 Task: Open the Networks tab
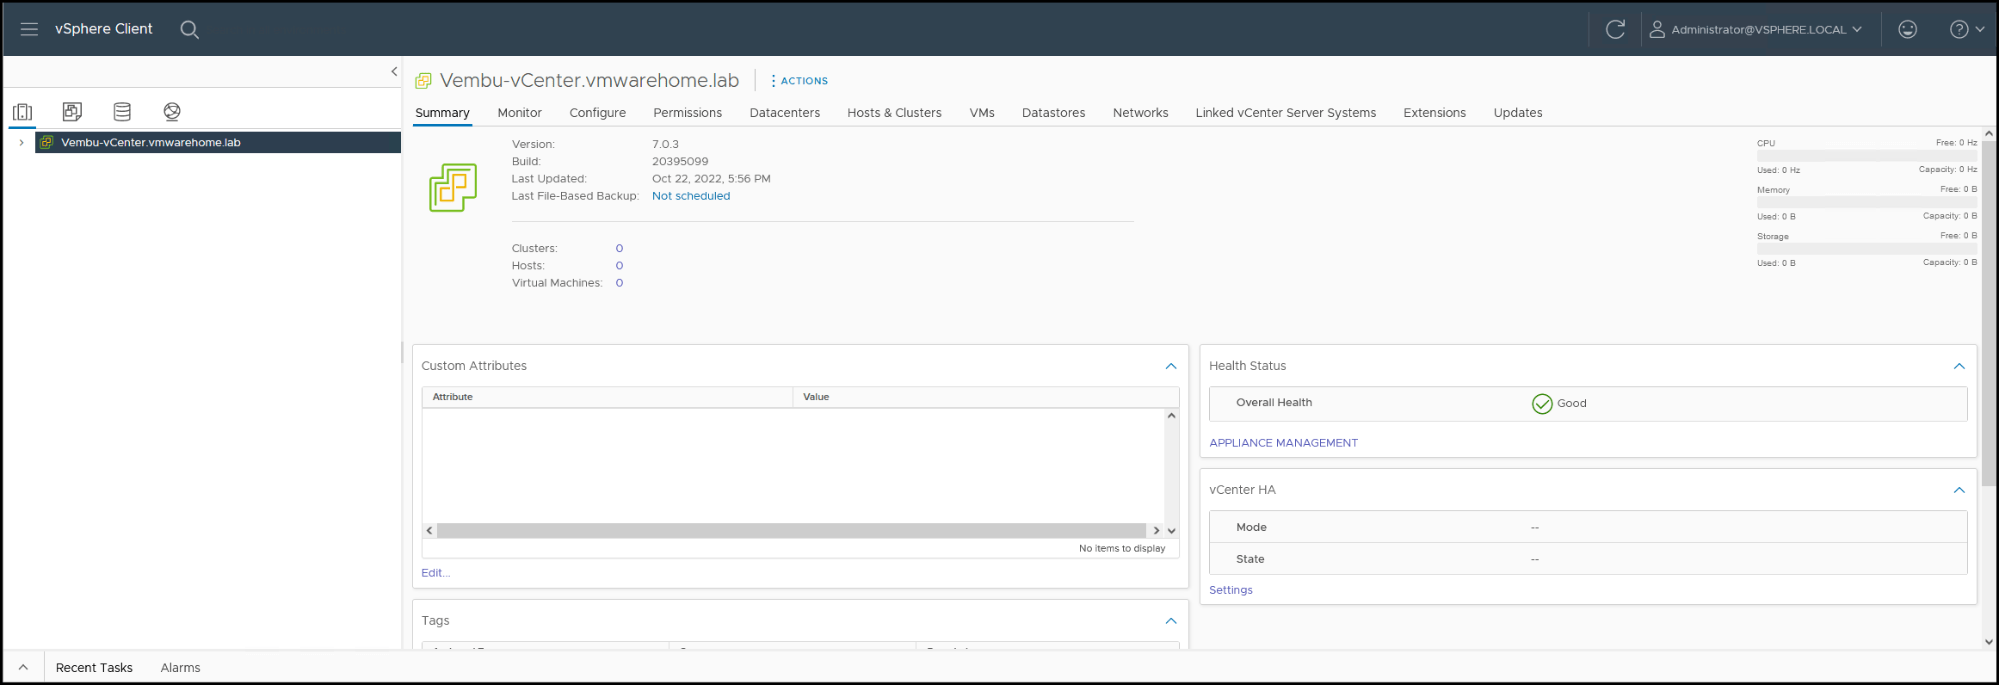(1140, 113)
